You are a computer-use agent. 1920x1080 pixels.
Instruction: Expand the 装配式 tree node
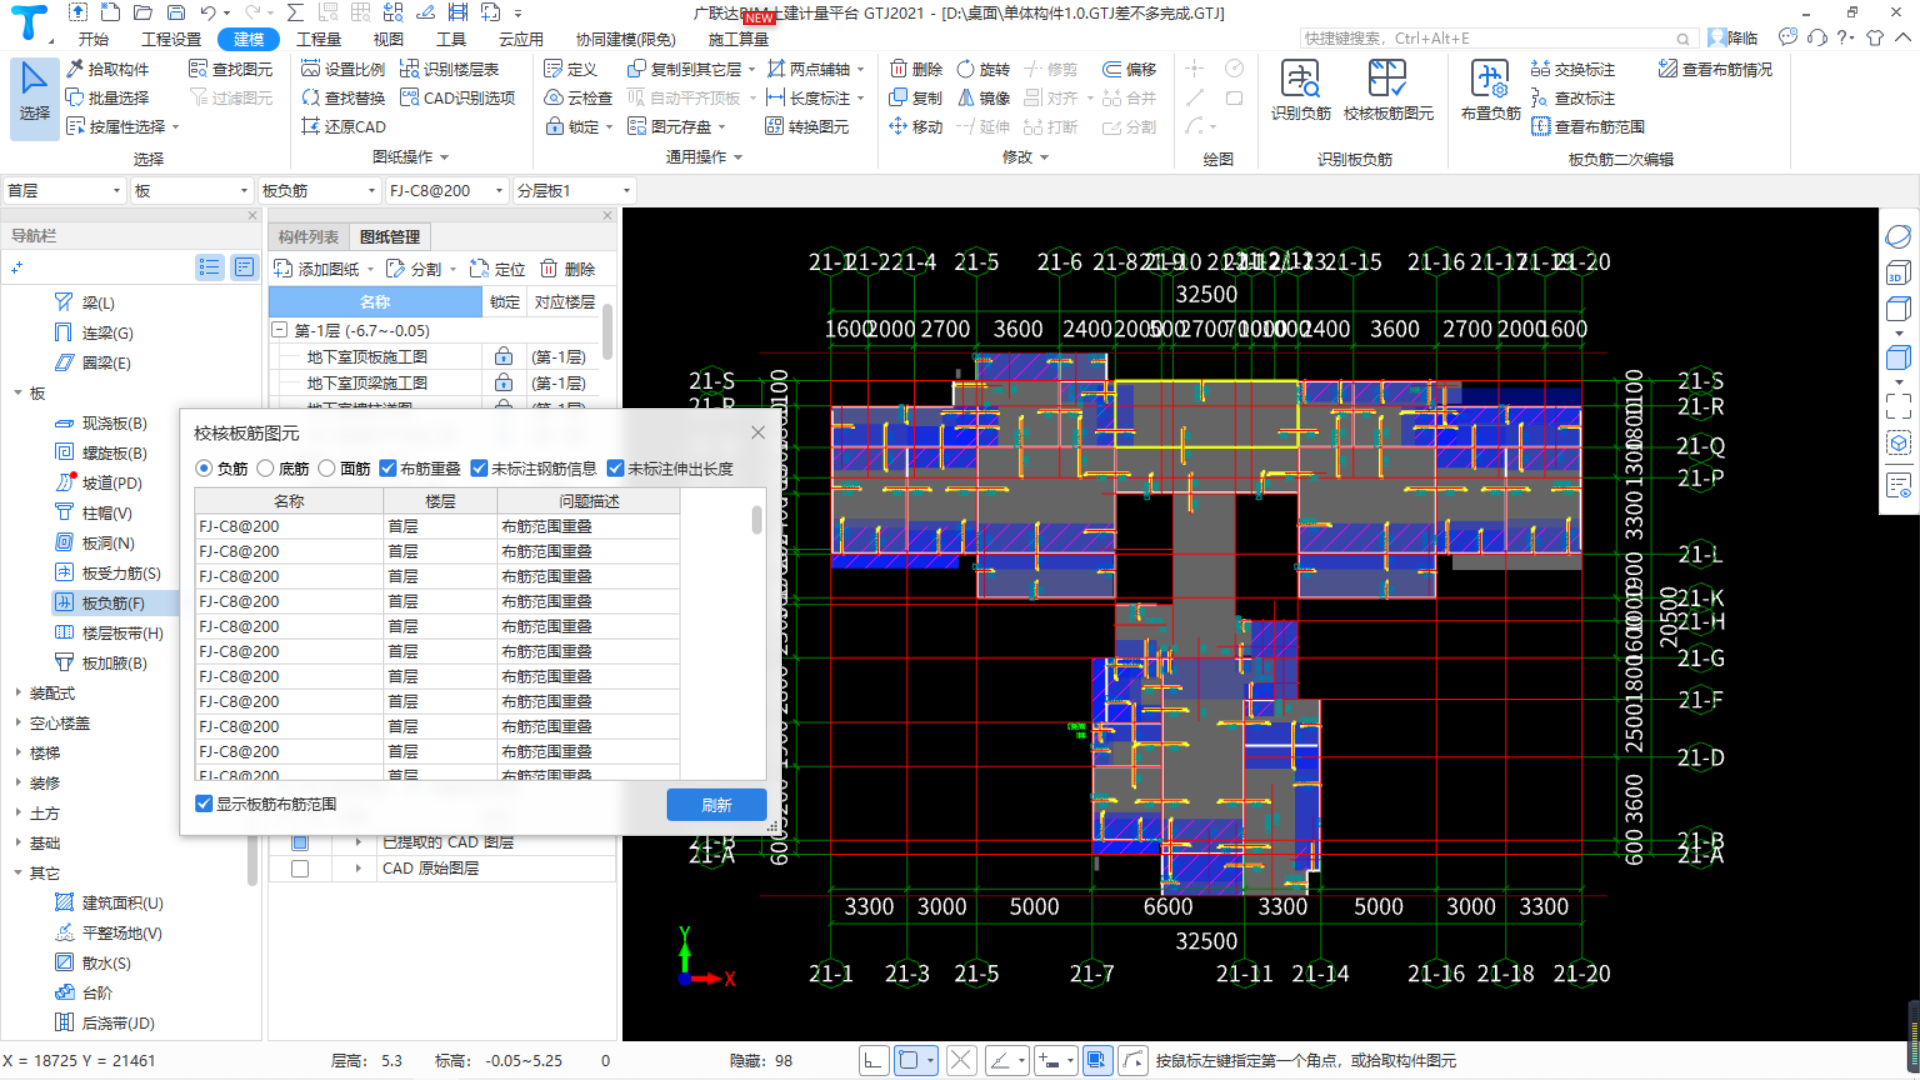click(x=18, y=692)
